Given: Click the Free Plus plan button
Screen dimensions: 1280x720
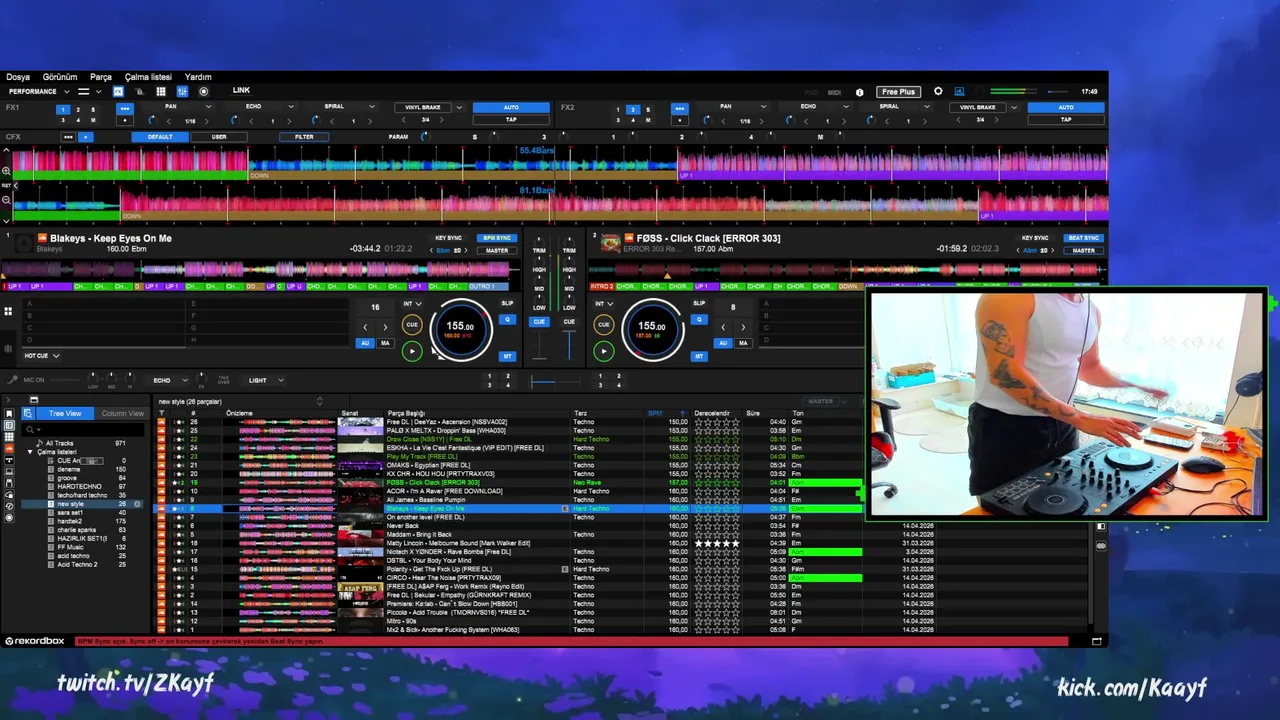Looking at the screenshot, I should point(898,92).
